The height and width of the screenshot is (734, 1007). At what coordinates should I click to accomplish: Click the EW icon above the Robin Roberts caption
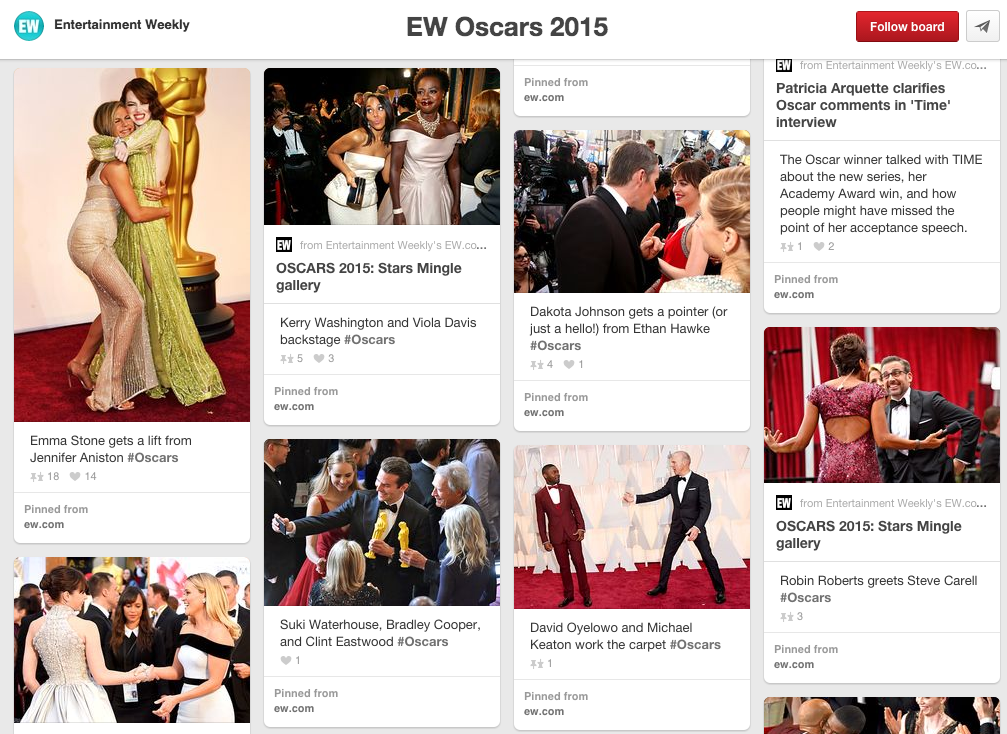tap(784, 503)
